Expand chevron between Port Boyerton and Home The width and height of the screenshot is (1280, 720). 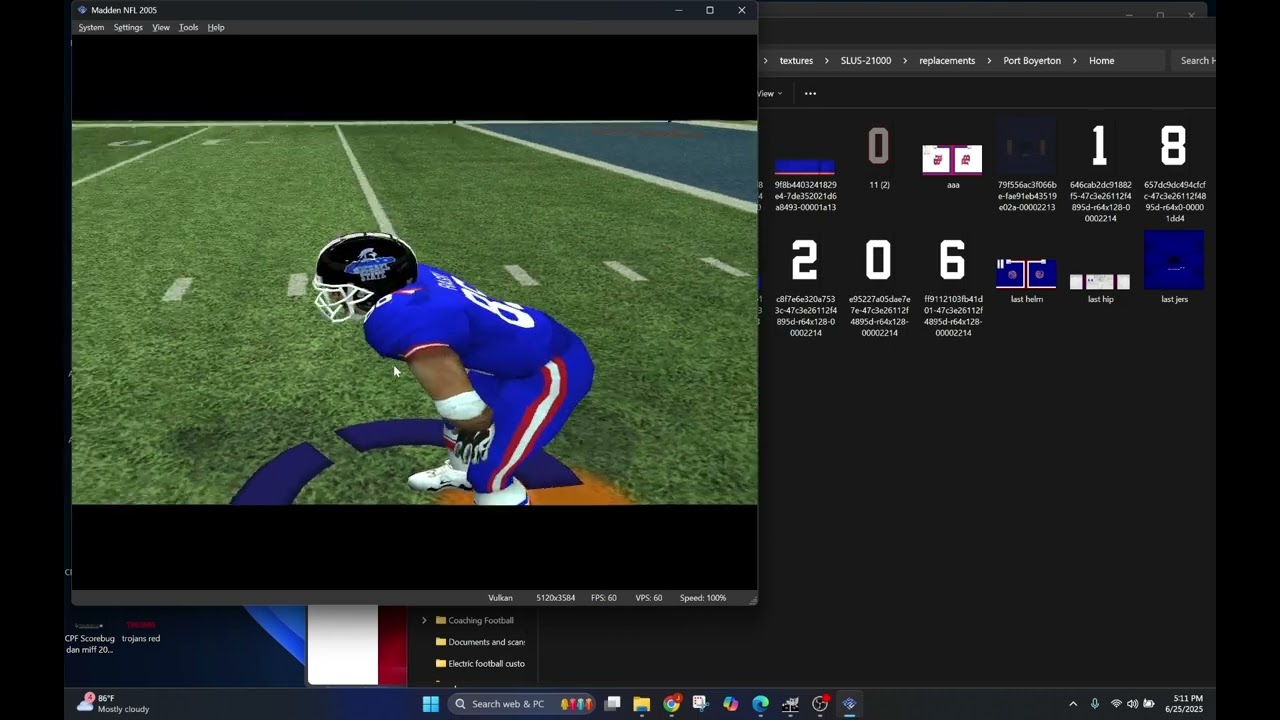pos(1075,61)
